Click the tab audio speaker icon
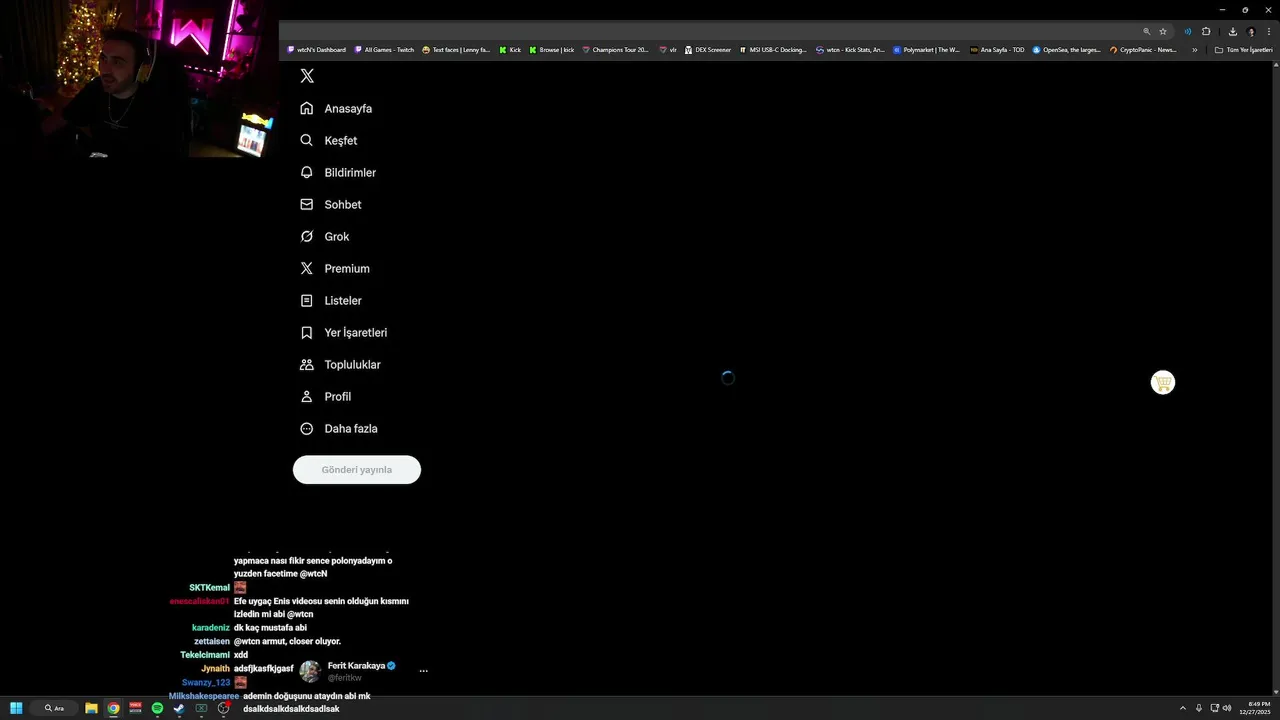The width and height of the screenshot is (1280, 720). (1188, 31)
